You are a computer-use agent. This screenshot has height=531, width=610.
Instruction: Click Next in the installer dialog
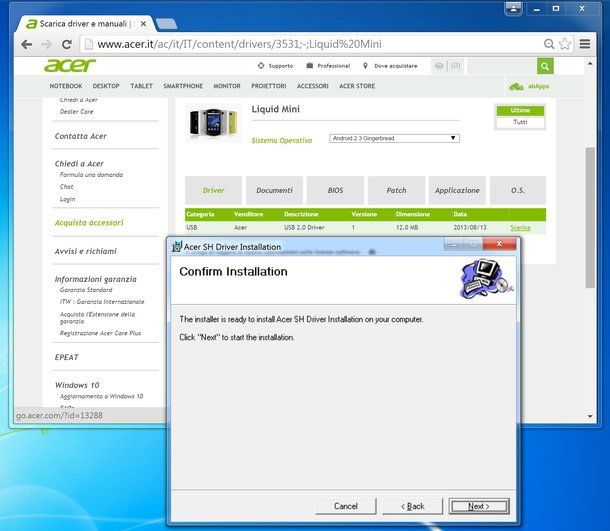(479, 506)
